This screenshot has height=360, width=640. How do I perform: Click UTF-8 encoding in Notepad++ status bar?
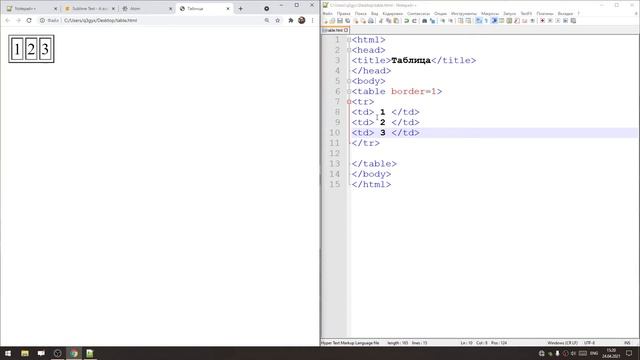click(x=589, y=343)
